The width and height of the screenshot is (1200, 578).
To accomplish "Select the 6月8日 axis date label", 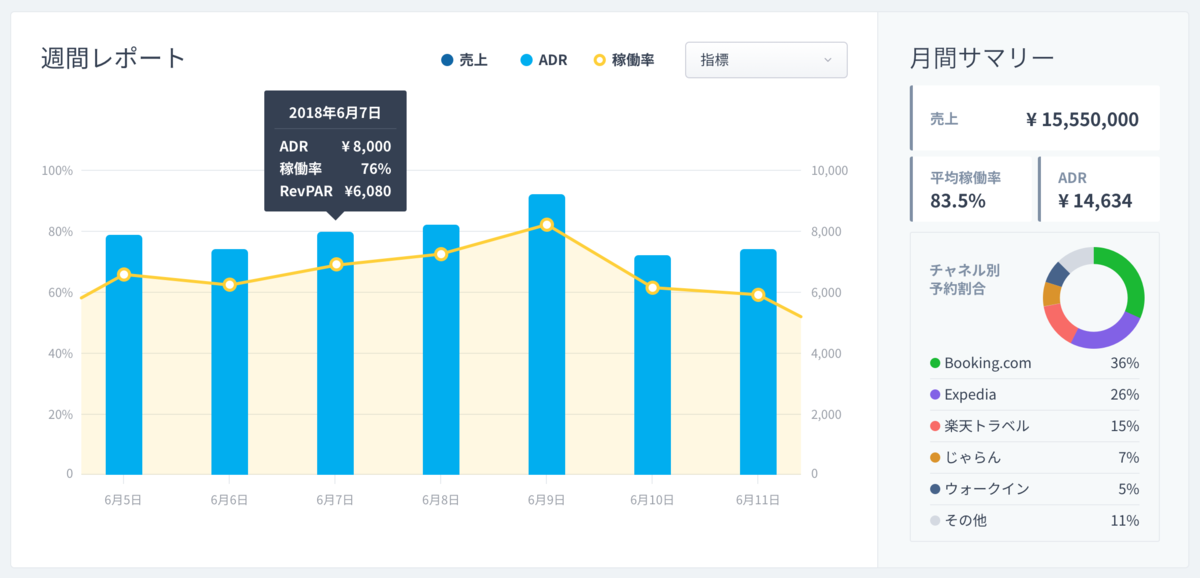I will pyautogui.click(x=441, y=499).
